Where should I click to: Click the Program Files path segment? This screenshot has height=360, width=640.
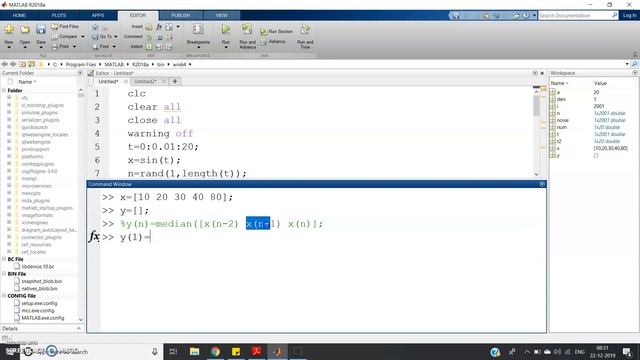tap(81, 64)
